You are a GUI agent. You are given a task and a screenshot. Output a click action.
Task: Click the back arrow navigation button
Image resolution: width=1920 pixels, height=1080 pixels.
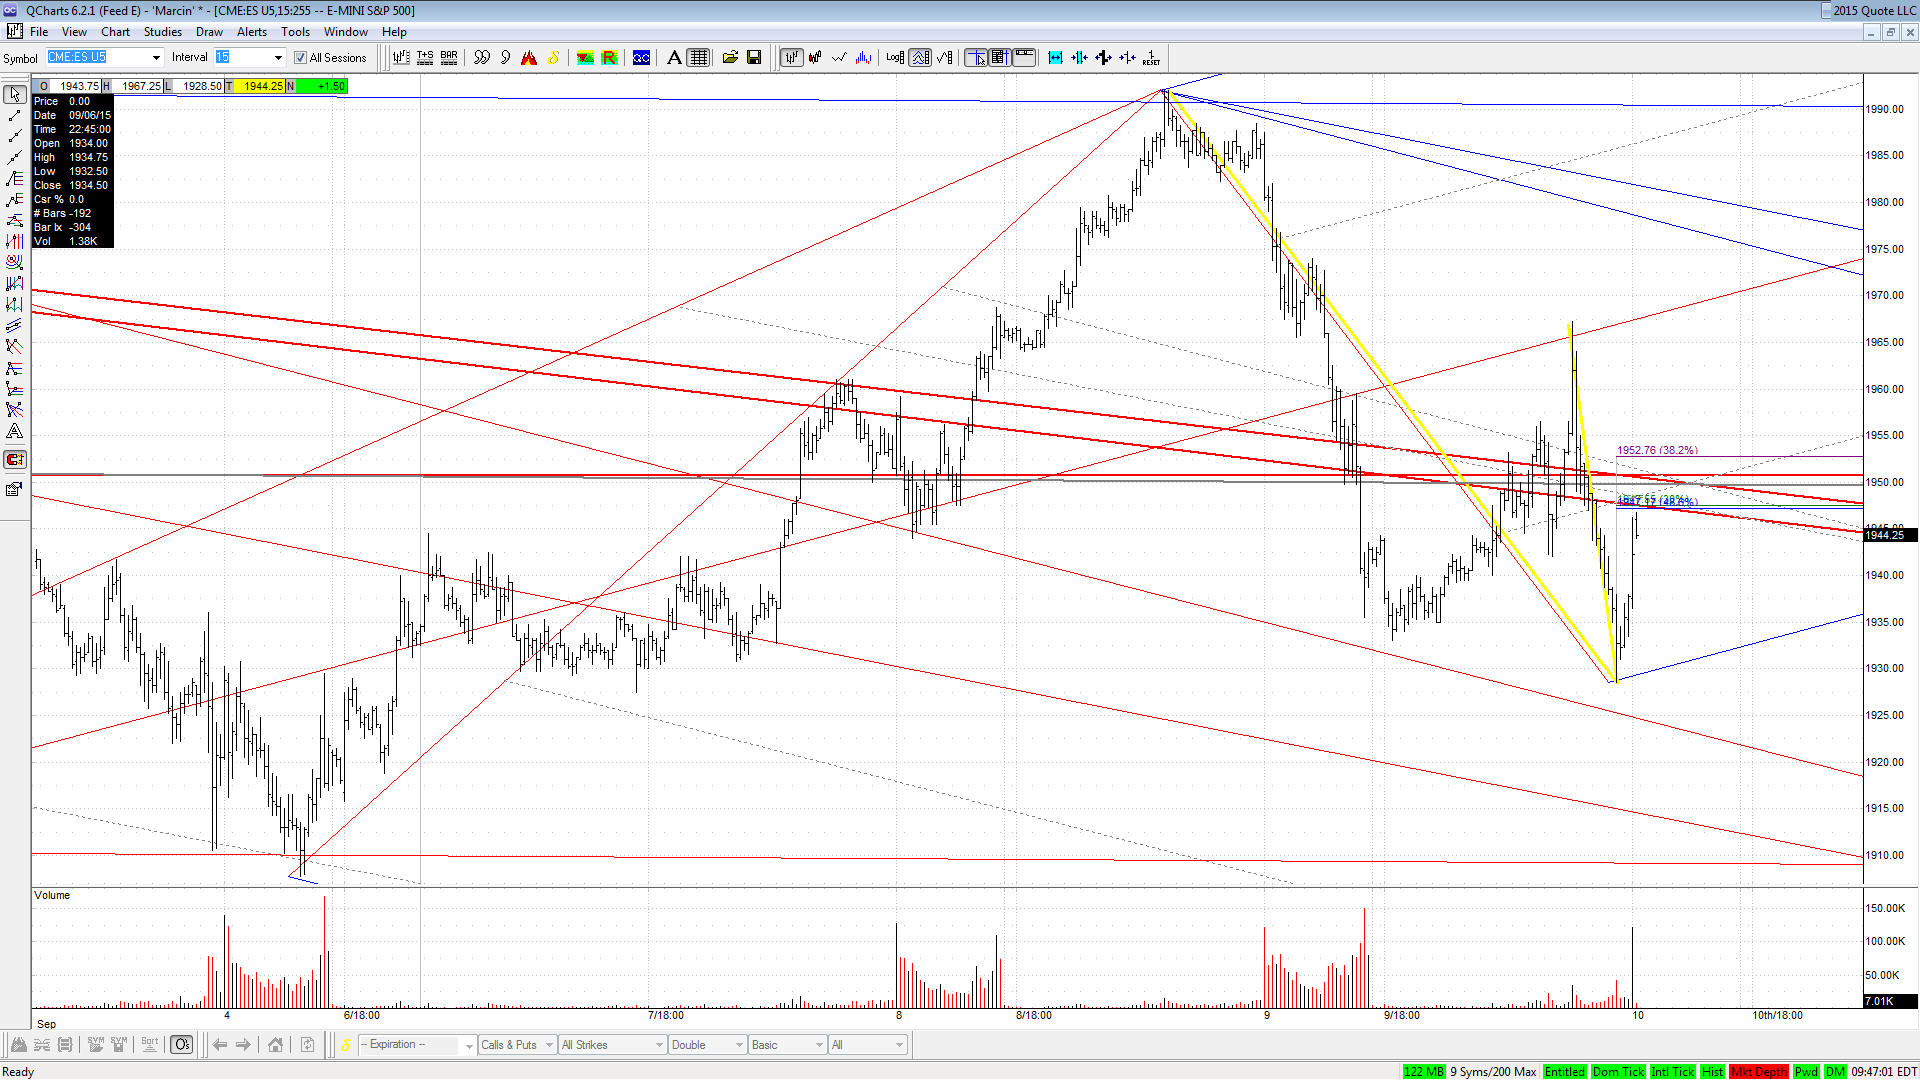coord(220,1045)
